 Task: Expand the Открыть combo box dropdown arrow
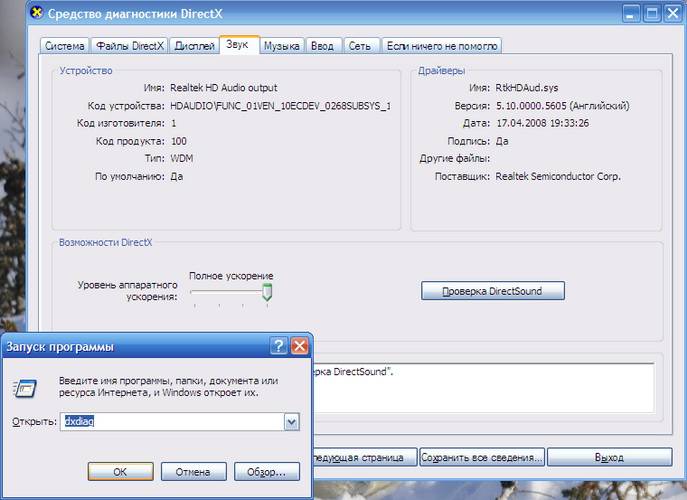(x=292, y=422)
